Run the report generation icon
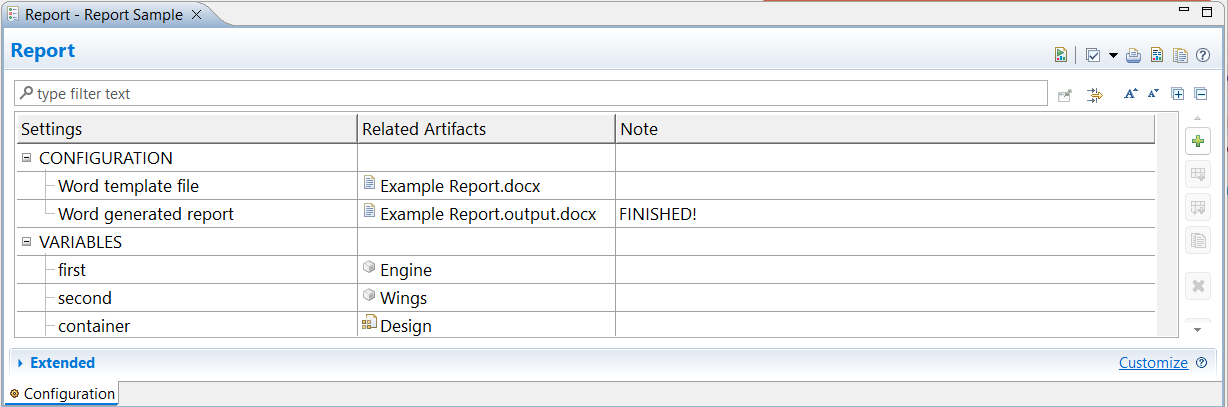Image resolution: width=1228 pixels, height=407 pixels. coord(1060,55)
